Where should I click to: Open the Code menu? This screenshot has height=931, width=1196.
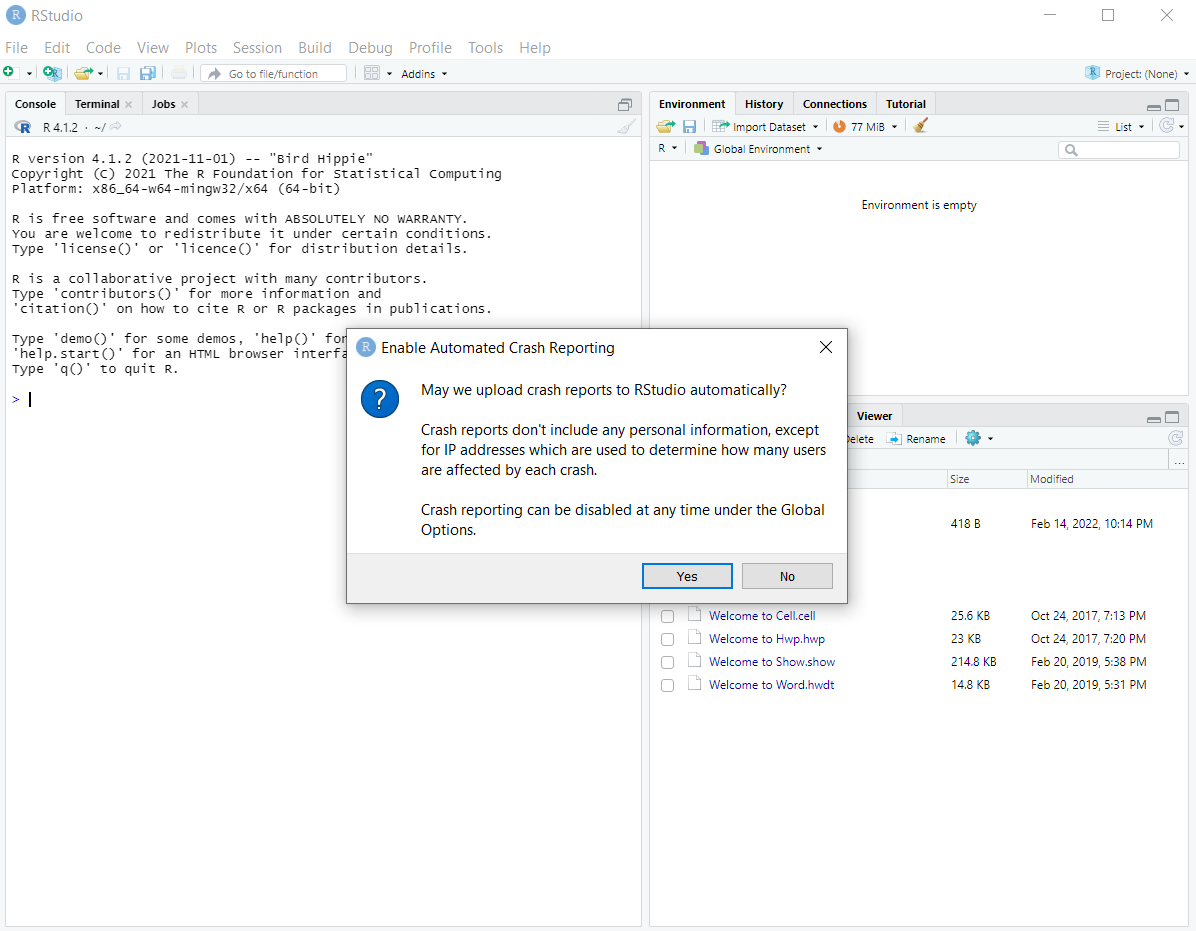[x=103, y=47]
